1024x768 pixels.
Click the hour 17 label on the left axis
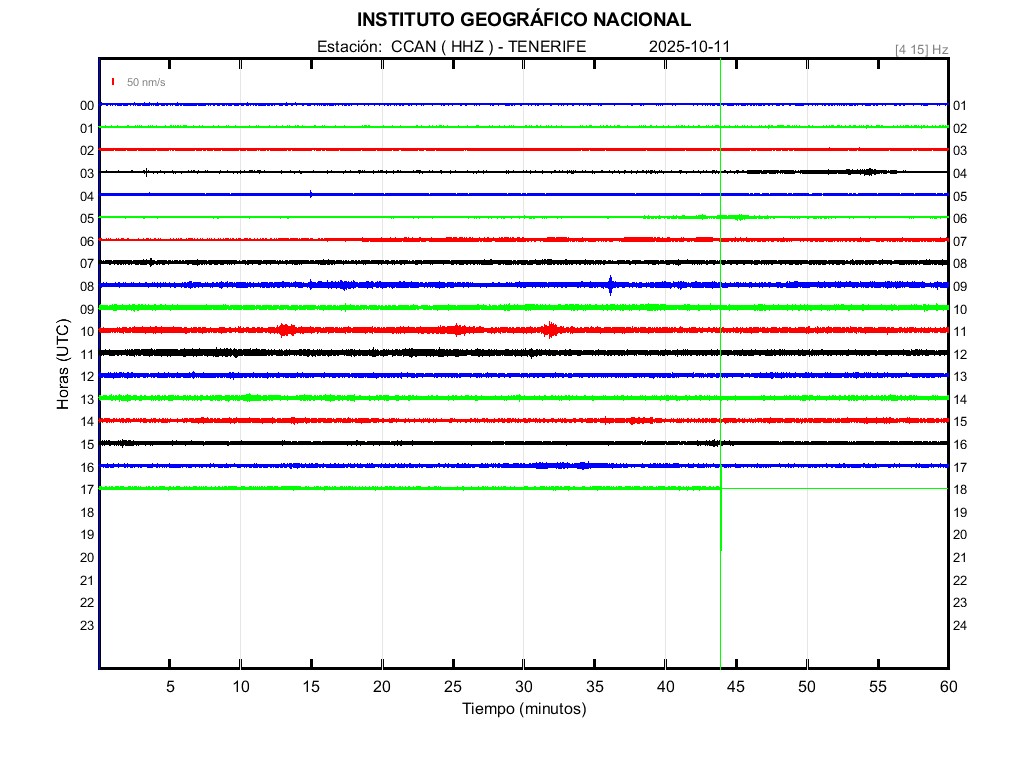tap(87, 489)
